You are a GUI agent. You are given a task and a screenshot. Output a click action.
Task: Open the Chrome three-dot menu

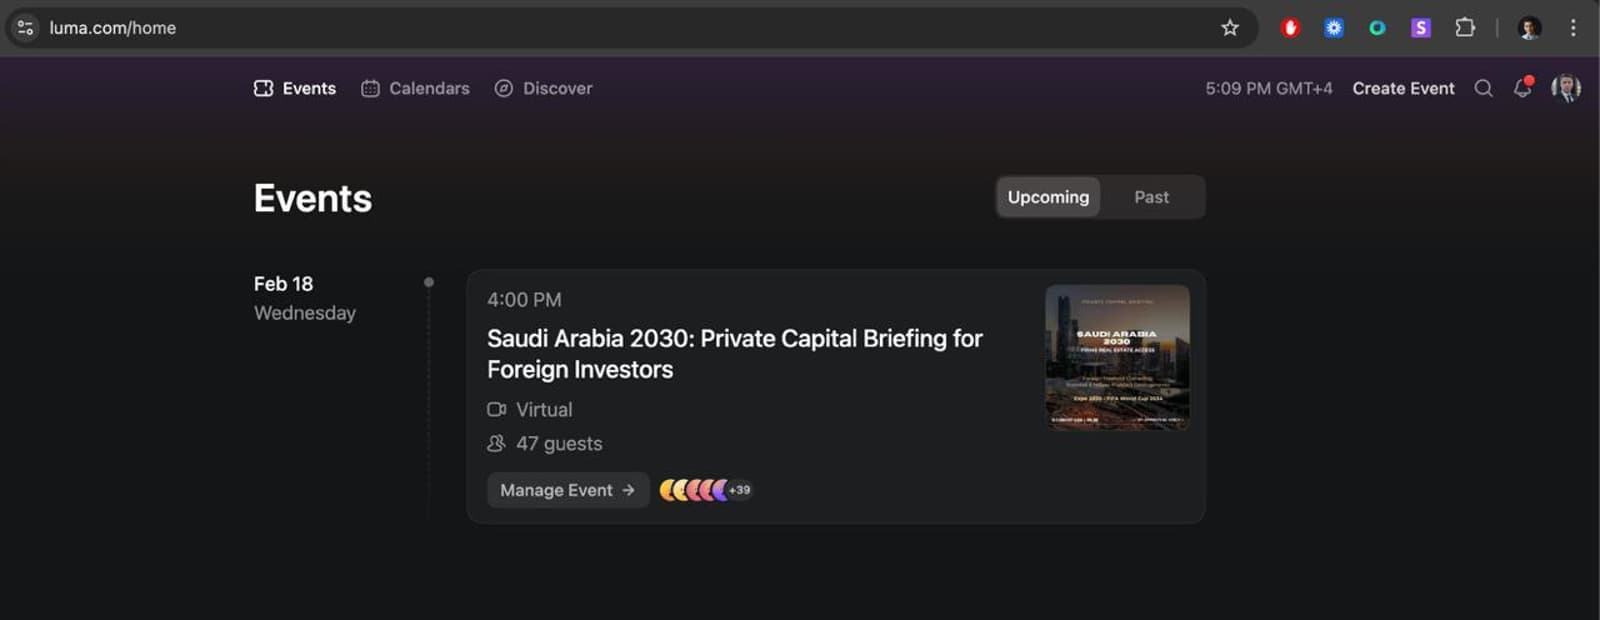[1573, 28]
